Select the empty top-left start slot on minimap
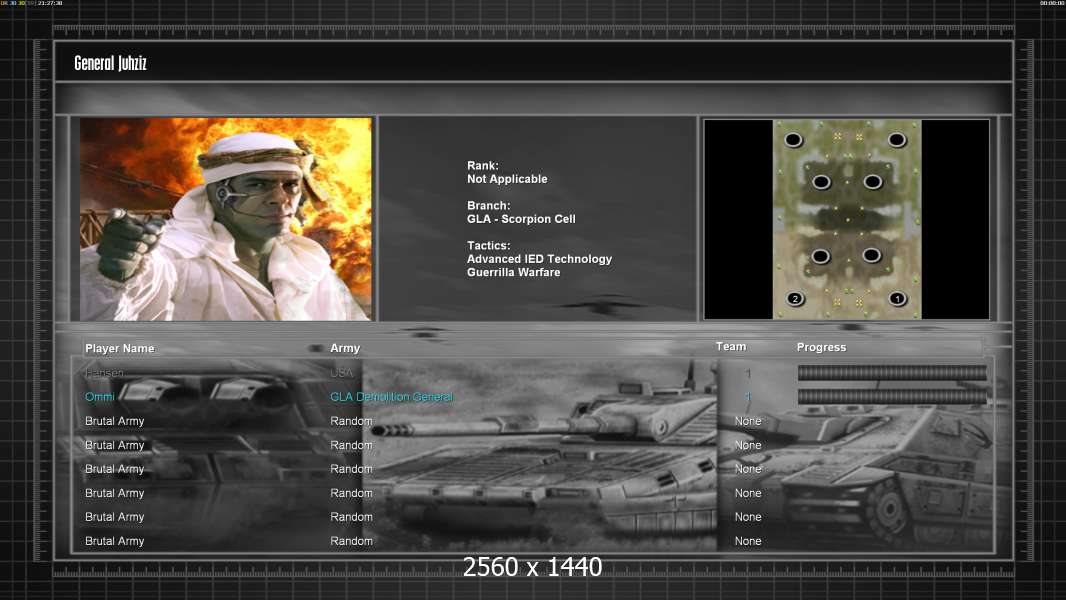The height and width of the screenshot is (600, 1066). (x=794, y=139)
